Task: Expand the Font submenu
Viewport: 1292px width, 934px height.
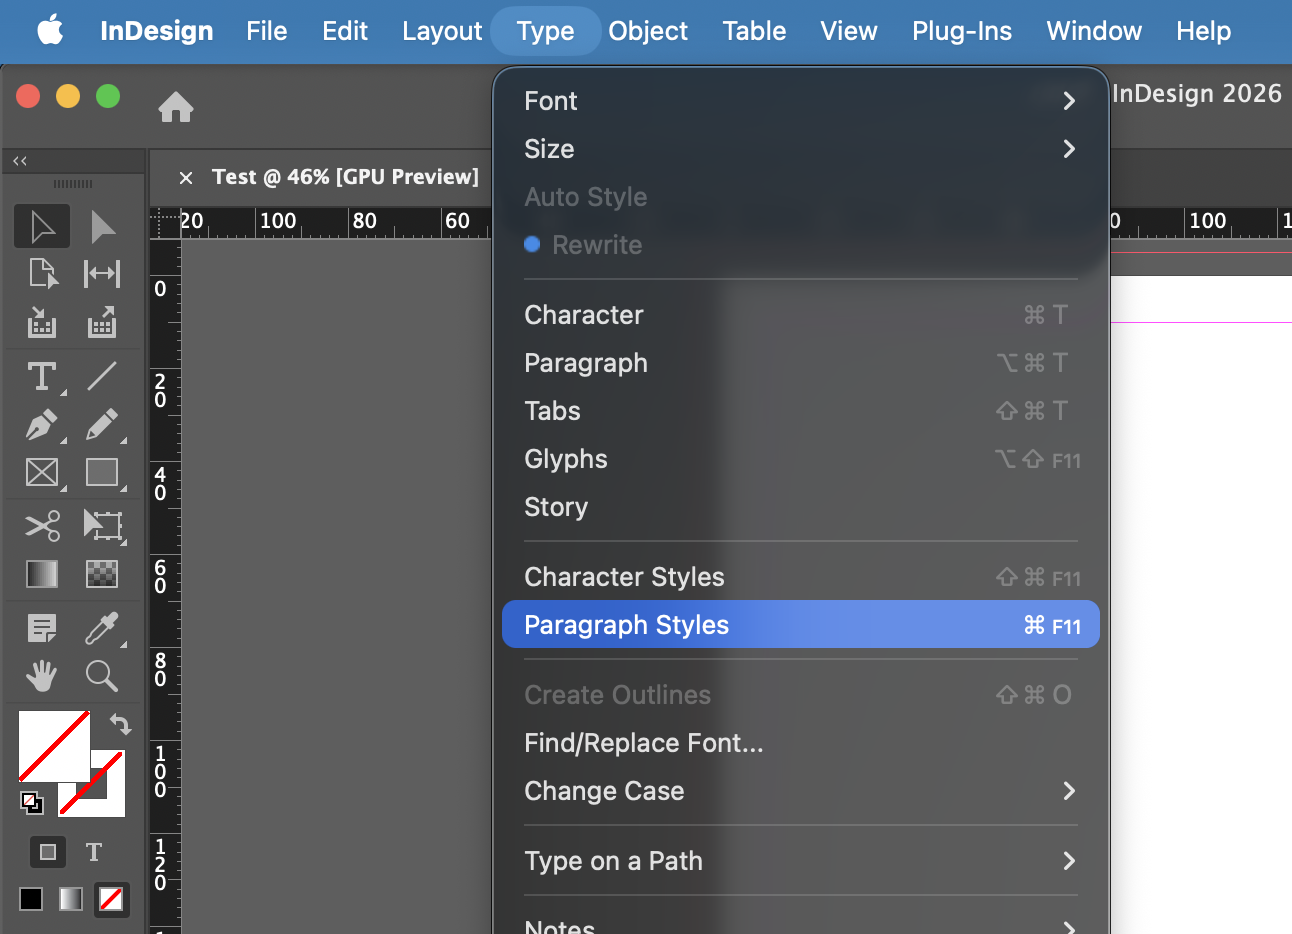Action: pos(800,101)
